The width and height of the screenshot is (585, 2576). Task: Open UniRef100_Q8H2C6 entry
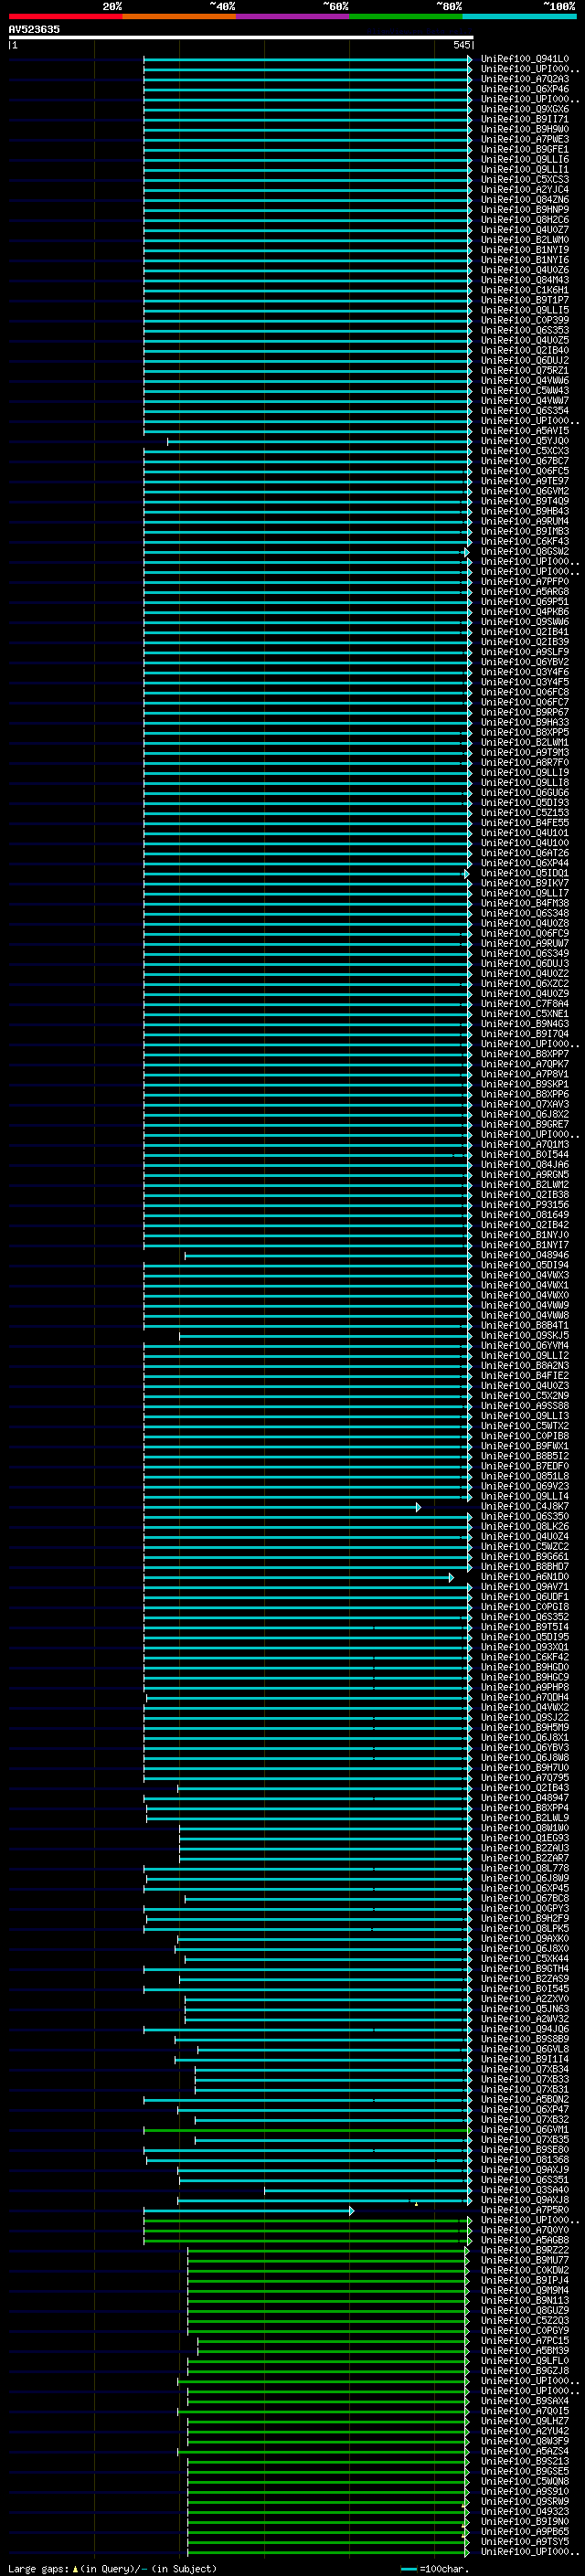[x=524, y=220]
